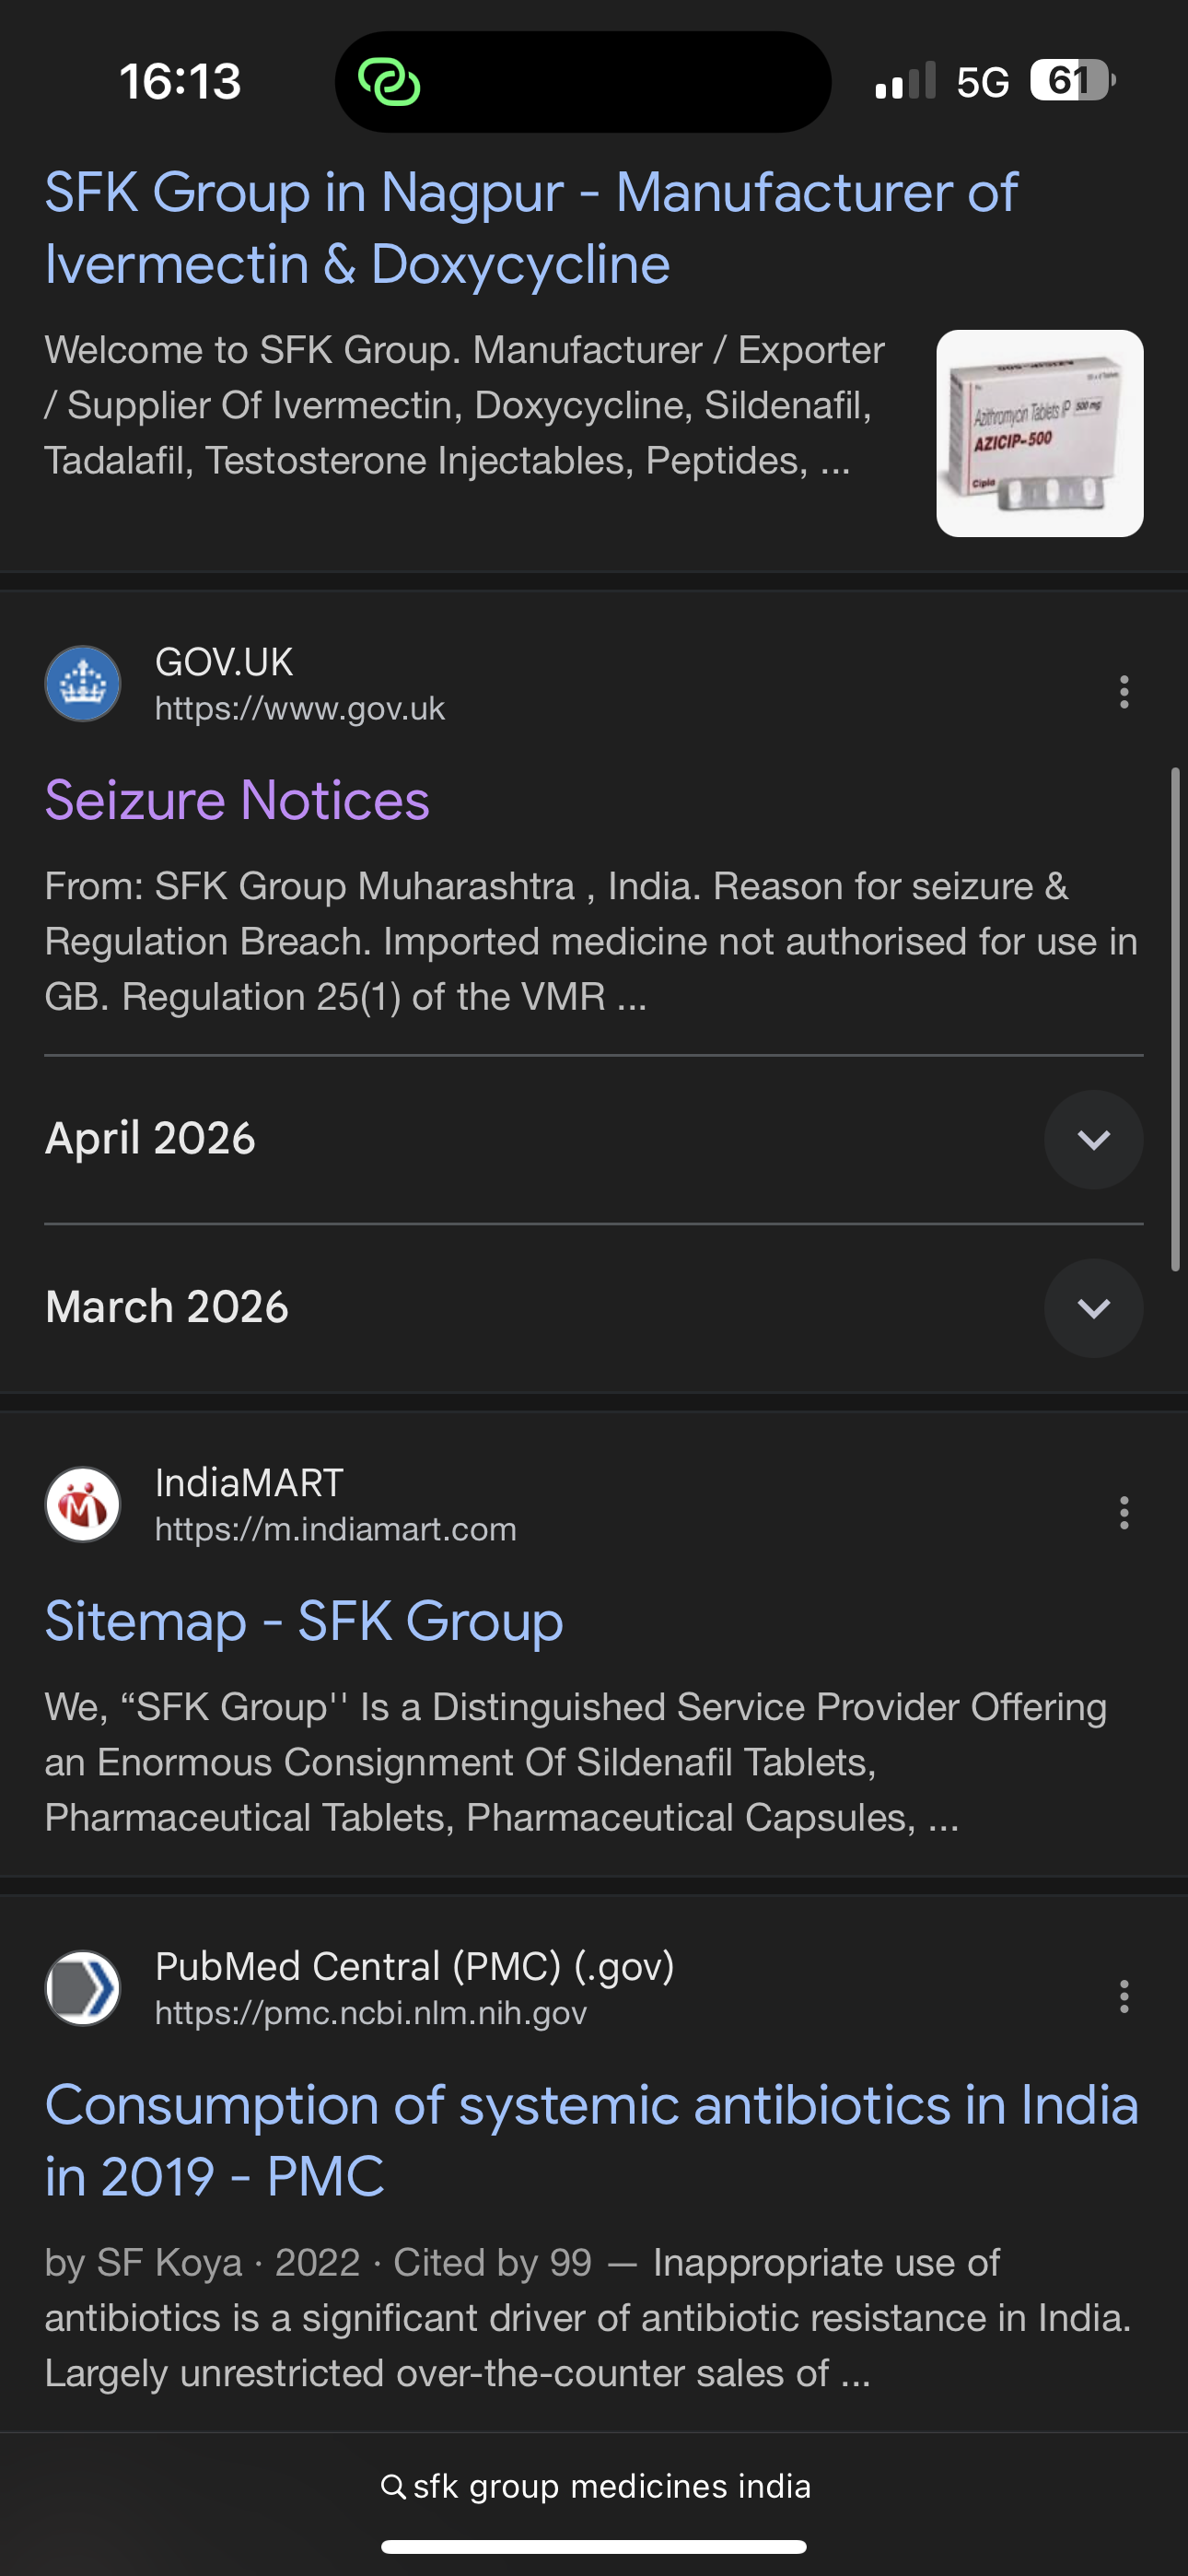The width and height of the screenshot is (1188, 2576).
Task: Tap the https://www.gov.uk URL text
Action: (x=299, y=709)
